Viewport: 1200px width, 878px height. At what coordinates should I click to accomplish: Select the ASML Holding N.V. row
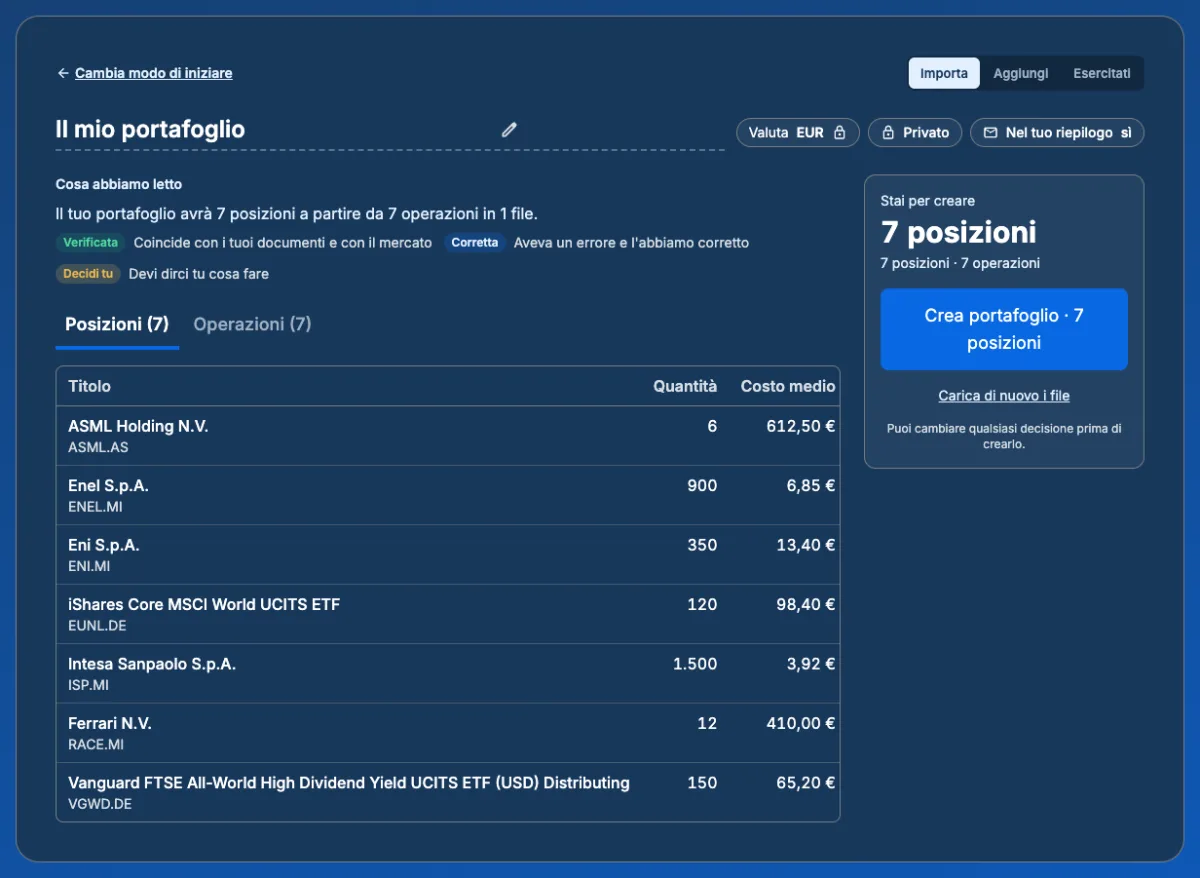coord(448,436)
